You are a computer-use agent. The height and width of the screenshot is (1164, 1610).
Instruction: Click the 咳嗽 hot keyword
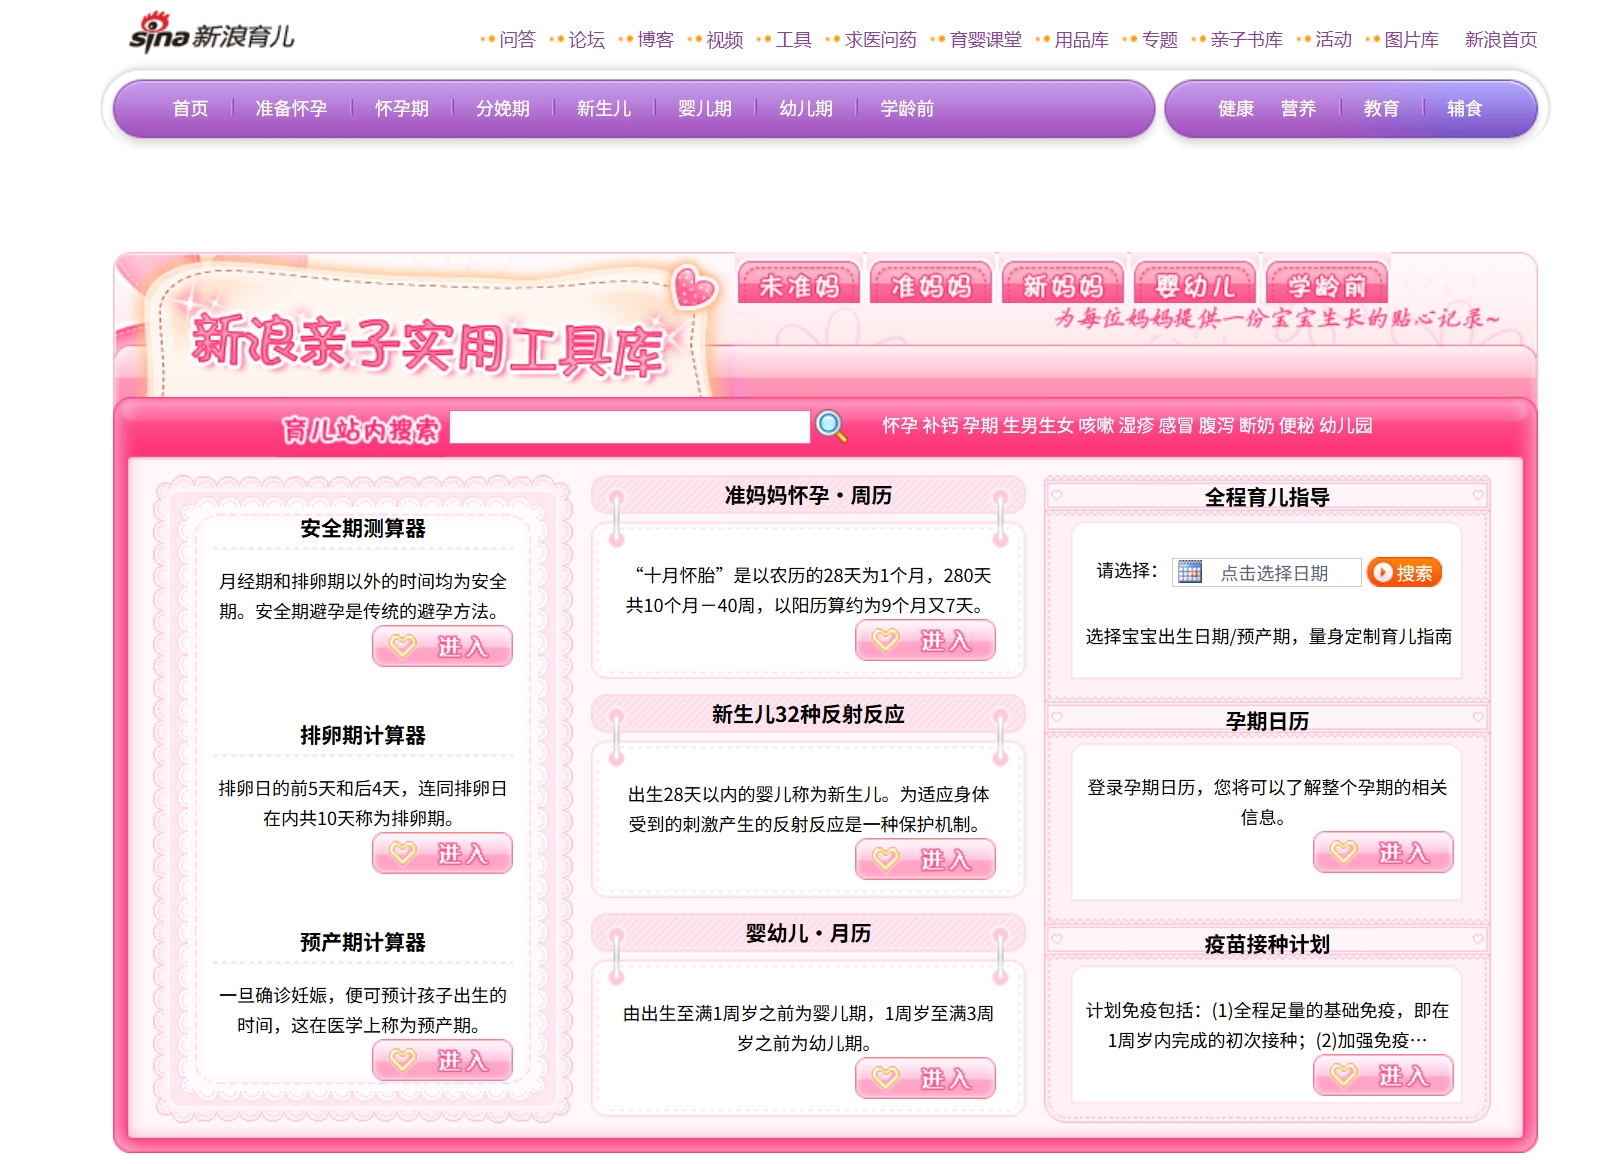pos(1096,426)
